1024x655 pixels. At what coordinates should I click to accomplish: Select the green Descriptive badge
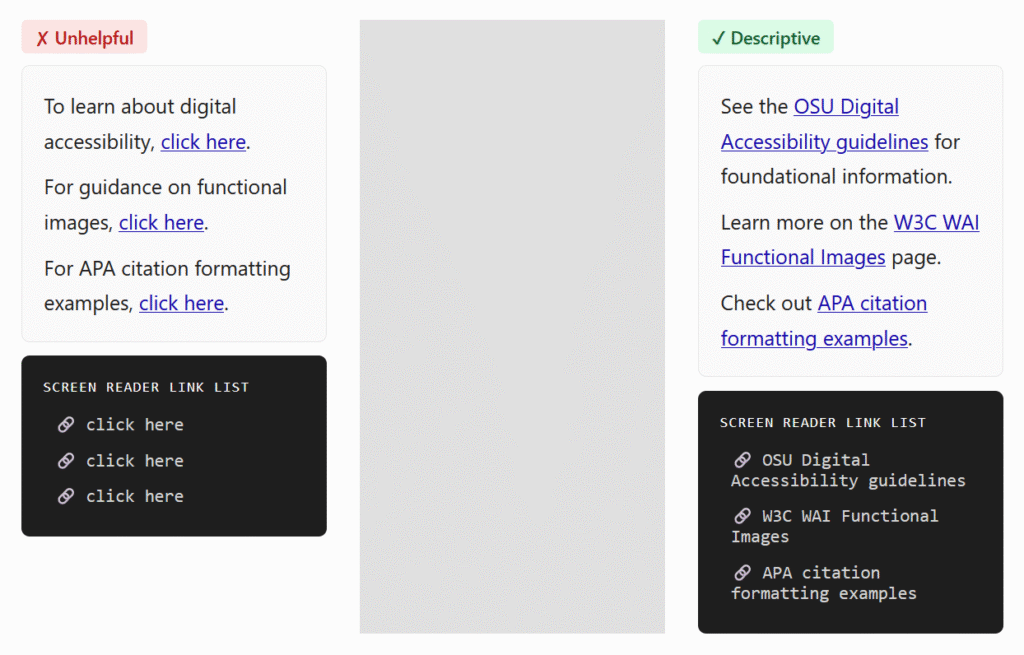click(766, 36)
